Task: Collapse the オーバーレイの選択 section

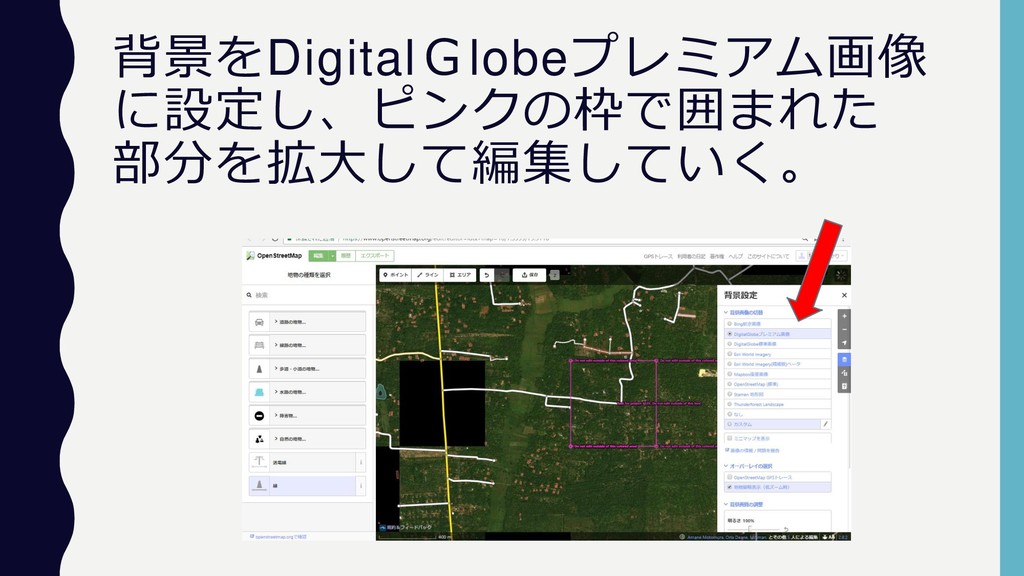Action: point(748,466)
